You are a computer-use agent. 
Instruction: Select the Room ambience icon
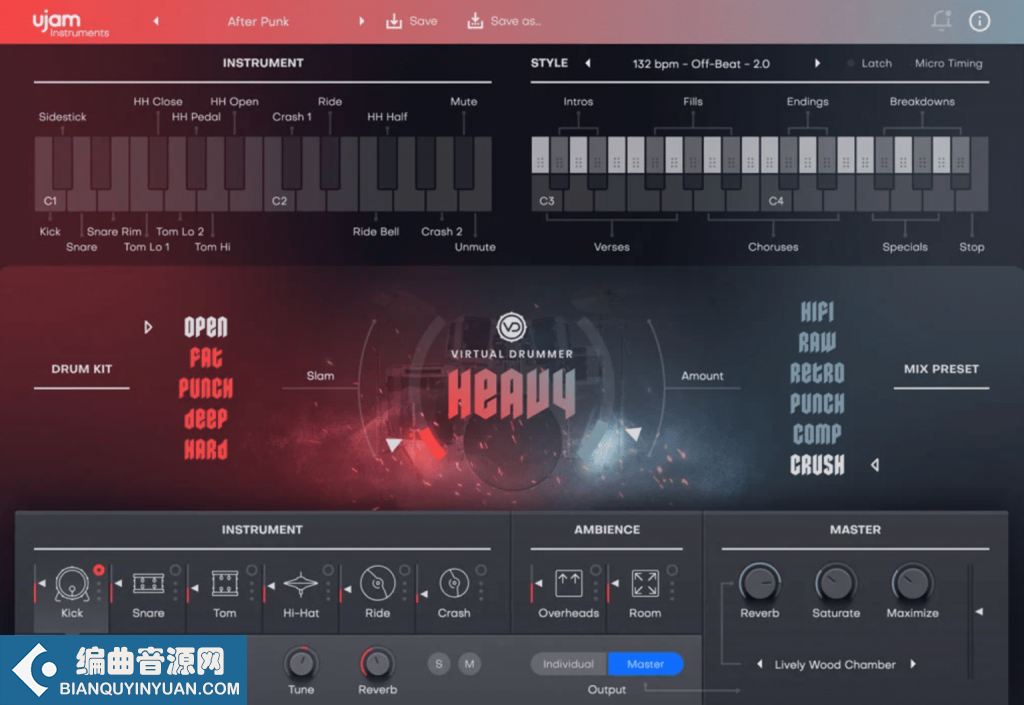[645, 583]
